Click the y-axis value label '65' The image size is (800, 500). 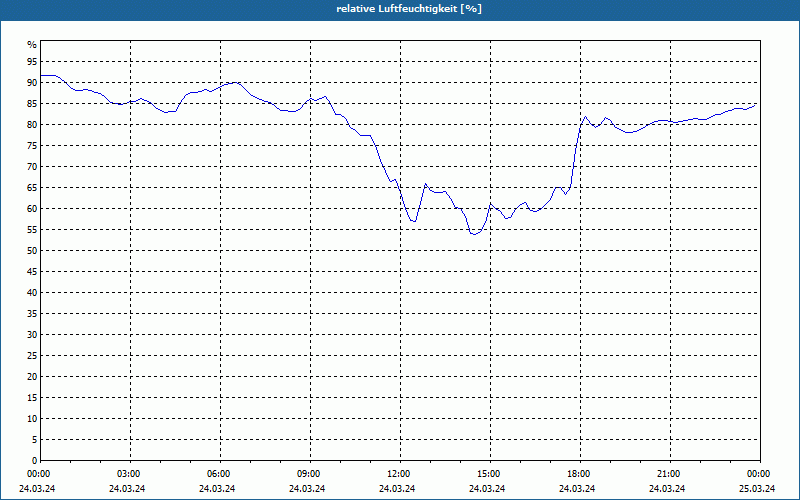click(32, 187)
